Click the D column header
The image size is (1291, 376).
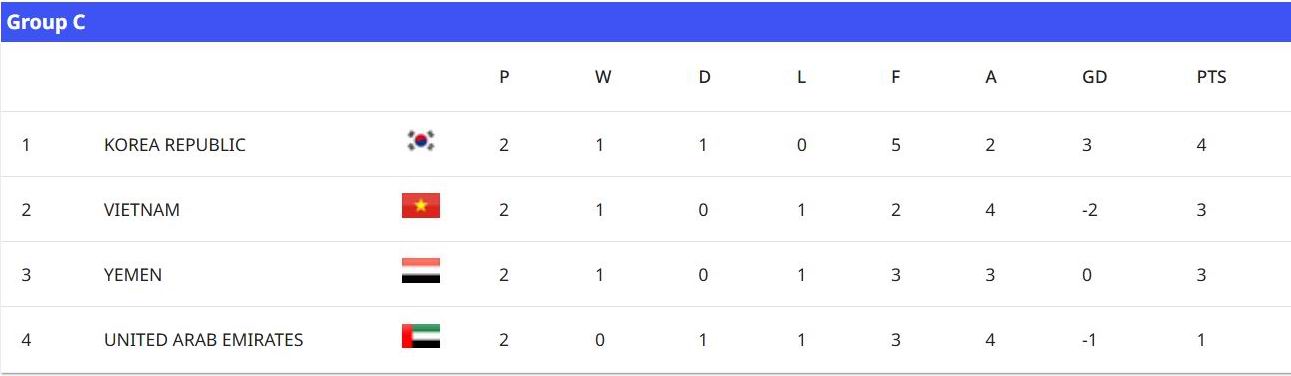pyautogui.click(x=704, y=77)
